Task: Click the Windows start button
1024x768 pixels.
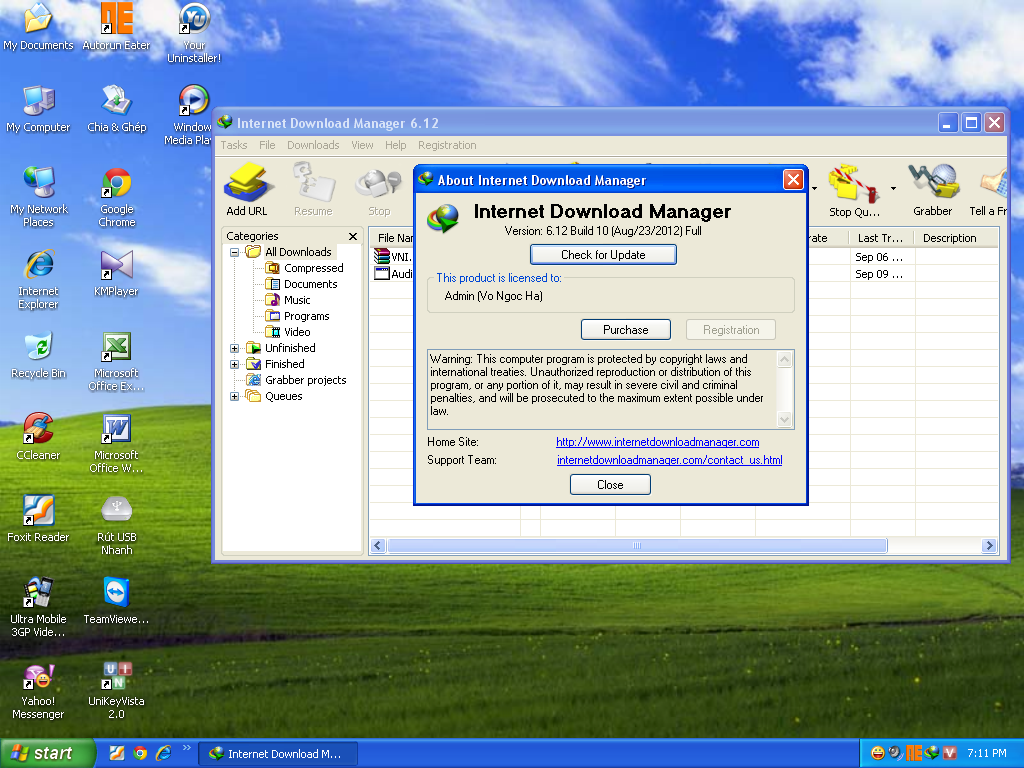Action: pyautogui.click(x=47, y=754)
